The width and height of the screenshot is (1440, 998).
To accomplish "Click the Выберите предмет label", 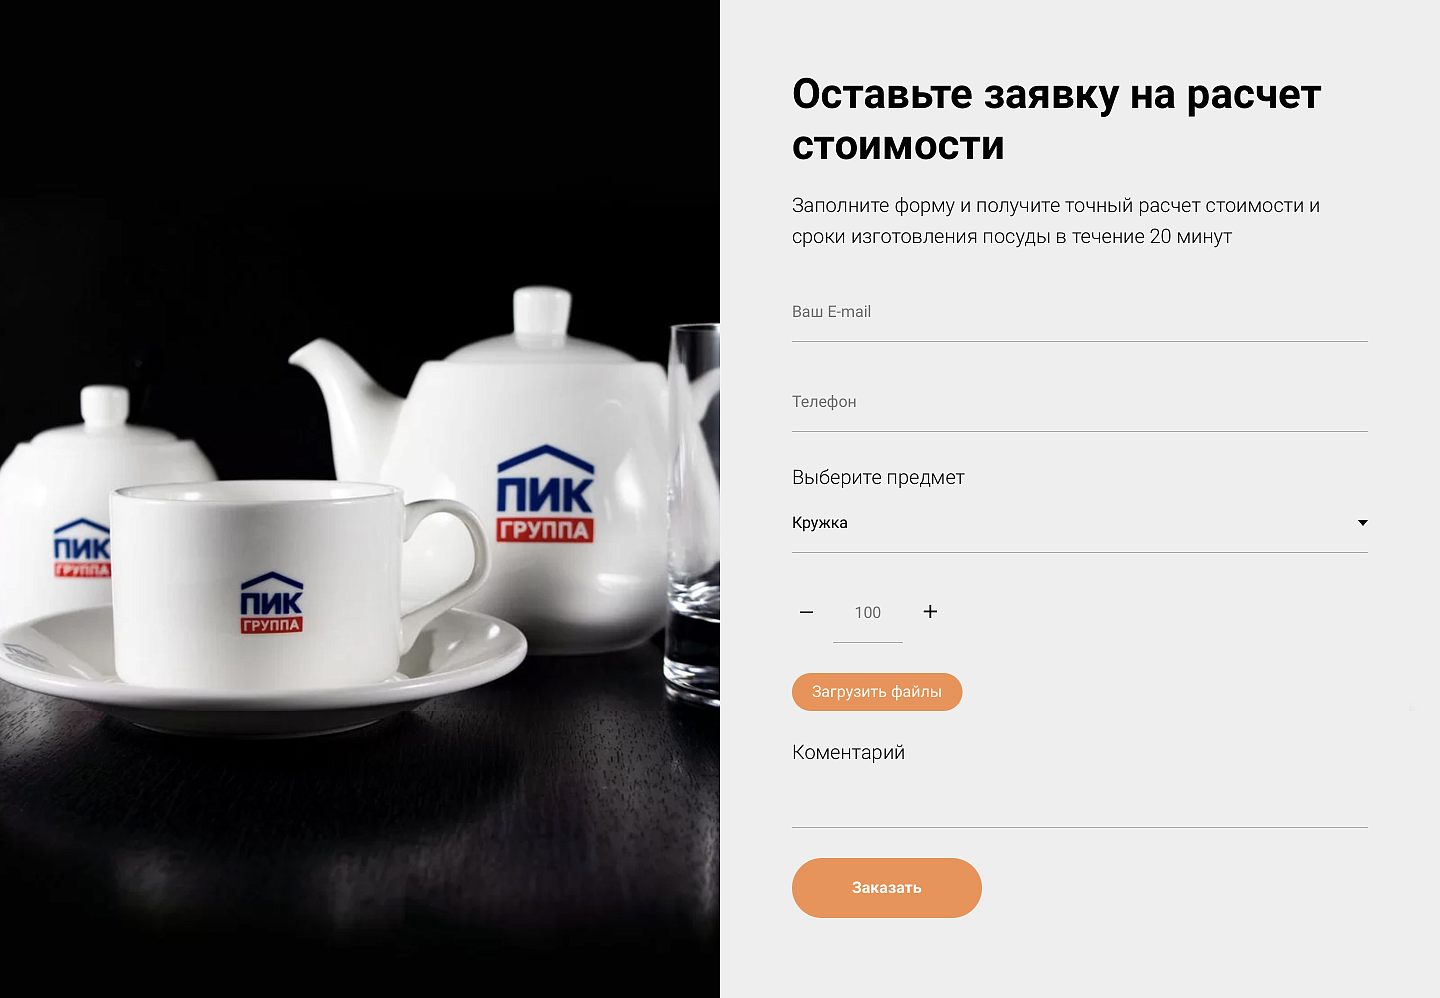I will tap(878, 478).
